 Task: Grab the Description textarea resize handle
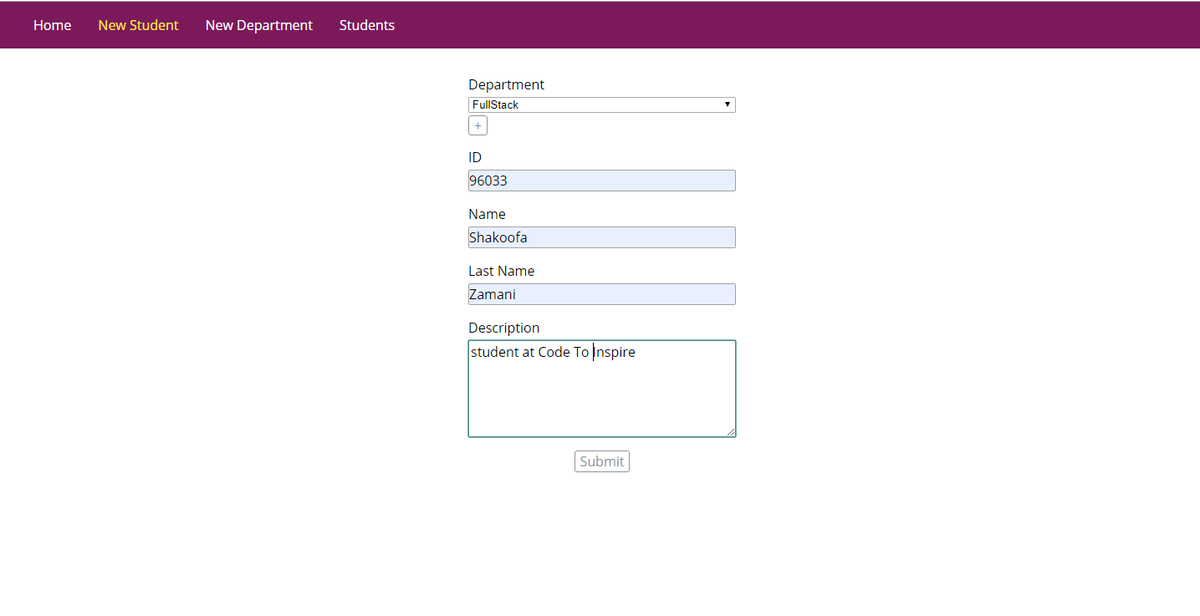coord(730,431)
